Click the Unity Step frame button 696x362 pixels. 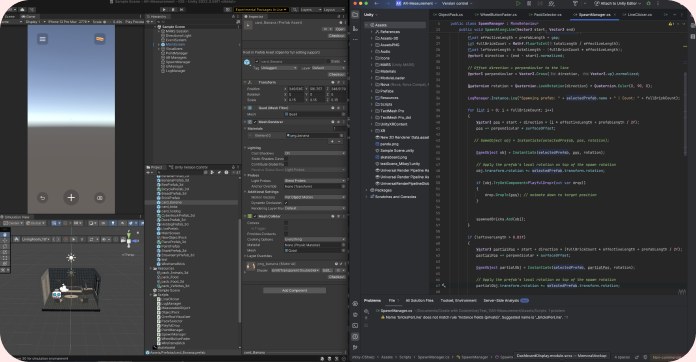pos(182,9)
